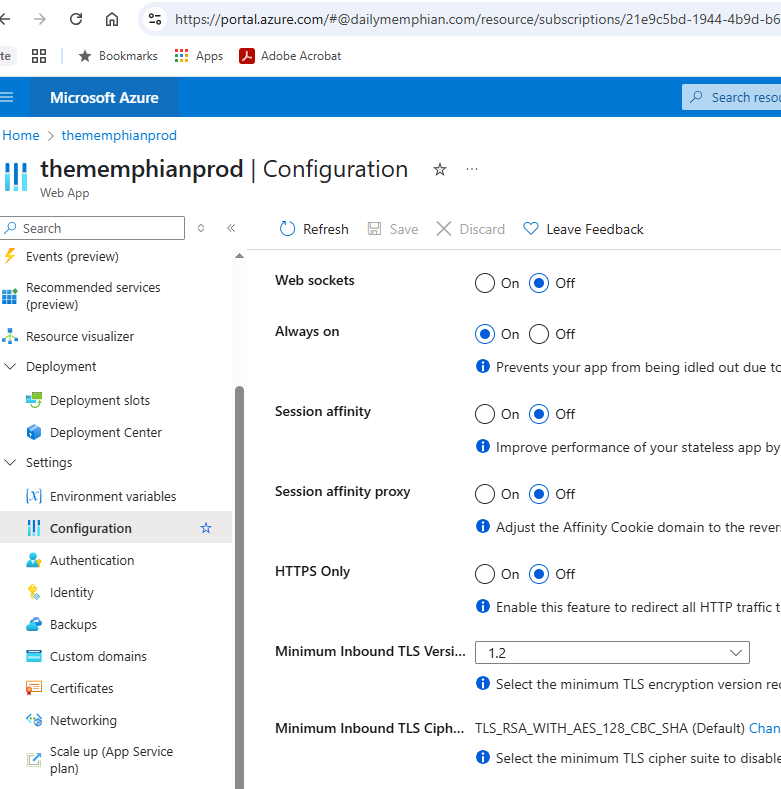Enable Session affinity On

click(485, 414)
